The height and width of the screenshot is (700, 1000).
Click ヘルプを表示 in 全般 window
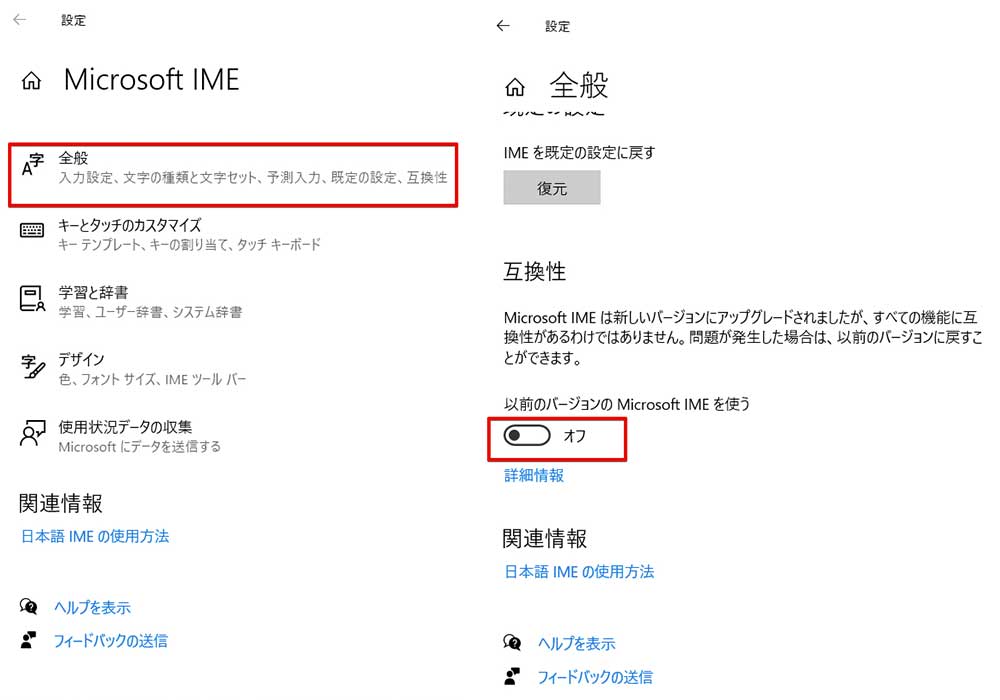(x=577, y=643)
